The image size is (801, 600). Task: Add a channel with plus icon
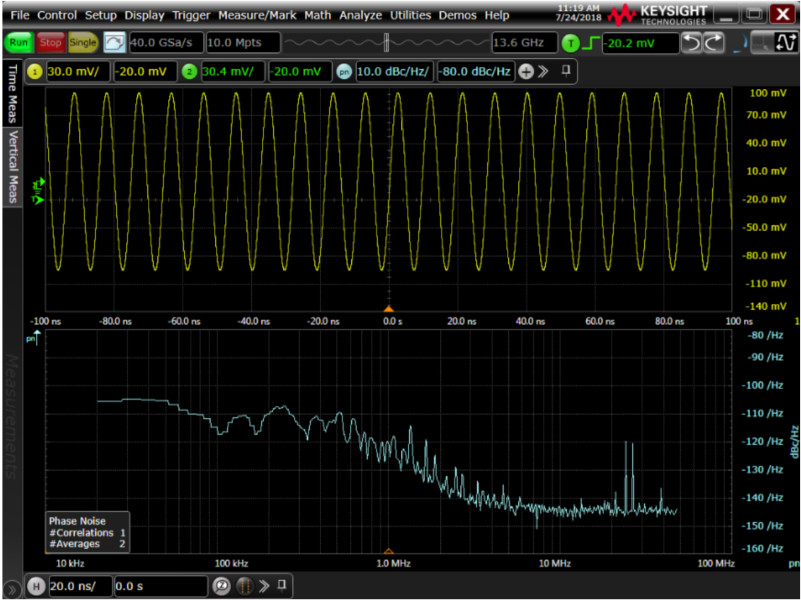tap(526, 72)
